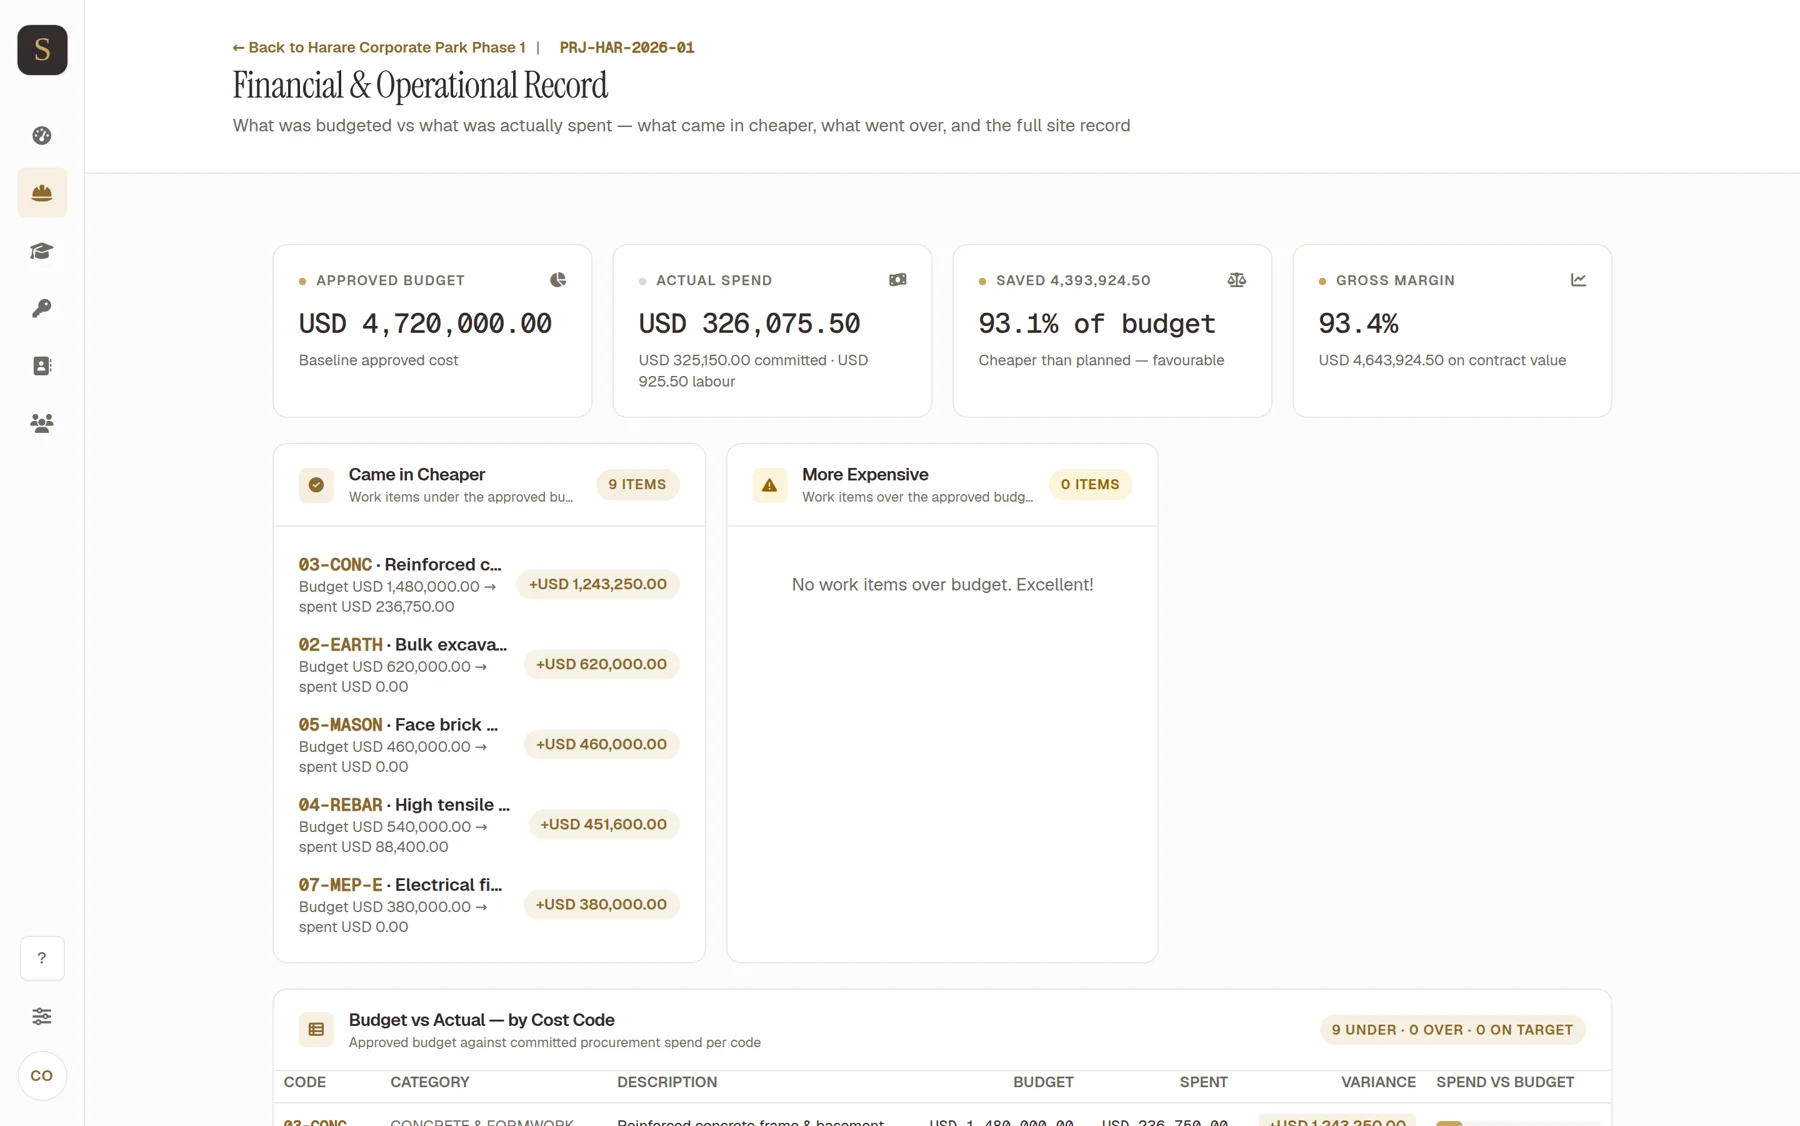The height and width of the screenshot is (1126, 1800).
Task: Click the VARIANCE column header
Action: point(1378,1083)
